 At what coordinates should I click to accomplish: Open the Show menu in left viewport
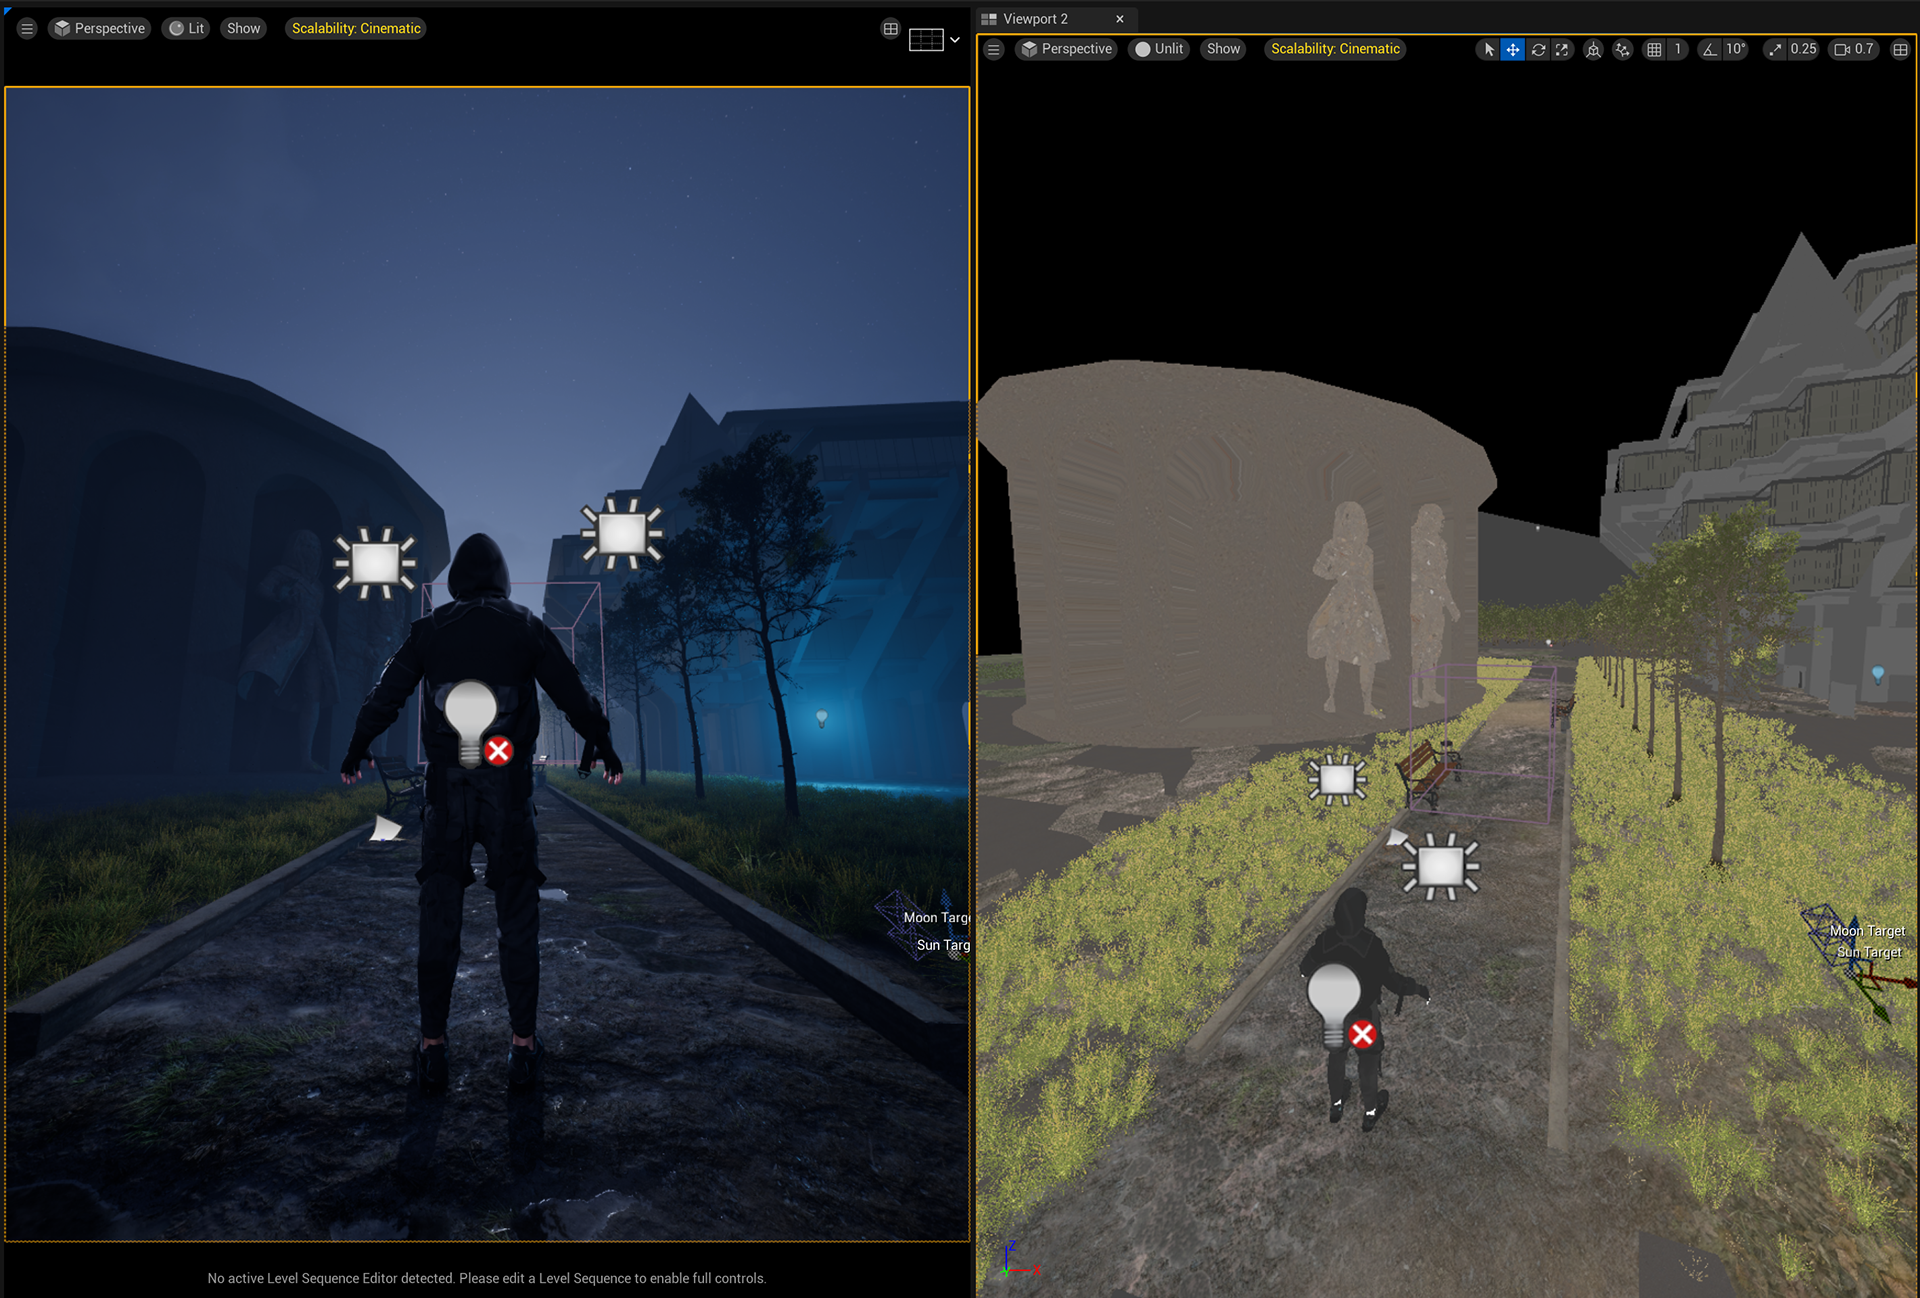pos(243,28)
